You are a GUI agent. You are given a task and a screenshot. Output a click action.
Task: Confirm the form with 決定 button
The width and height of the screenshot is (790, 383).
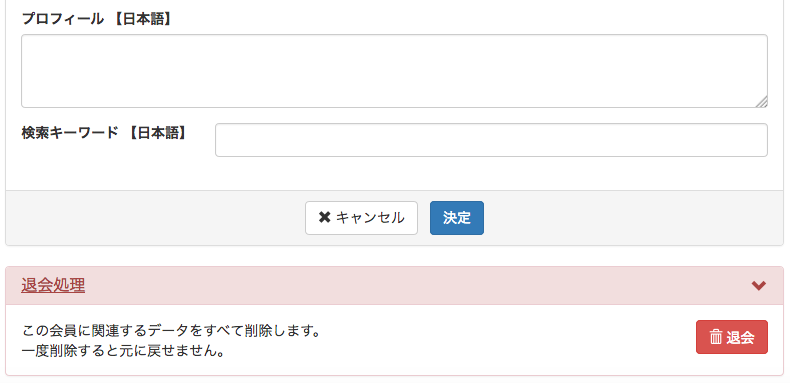[x=457, y=218]
